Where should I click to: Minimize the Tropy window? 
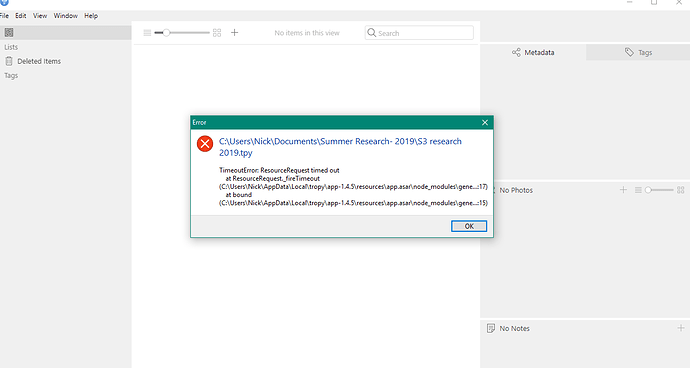(629, 3)
